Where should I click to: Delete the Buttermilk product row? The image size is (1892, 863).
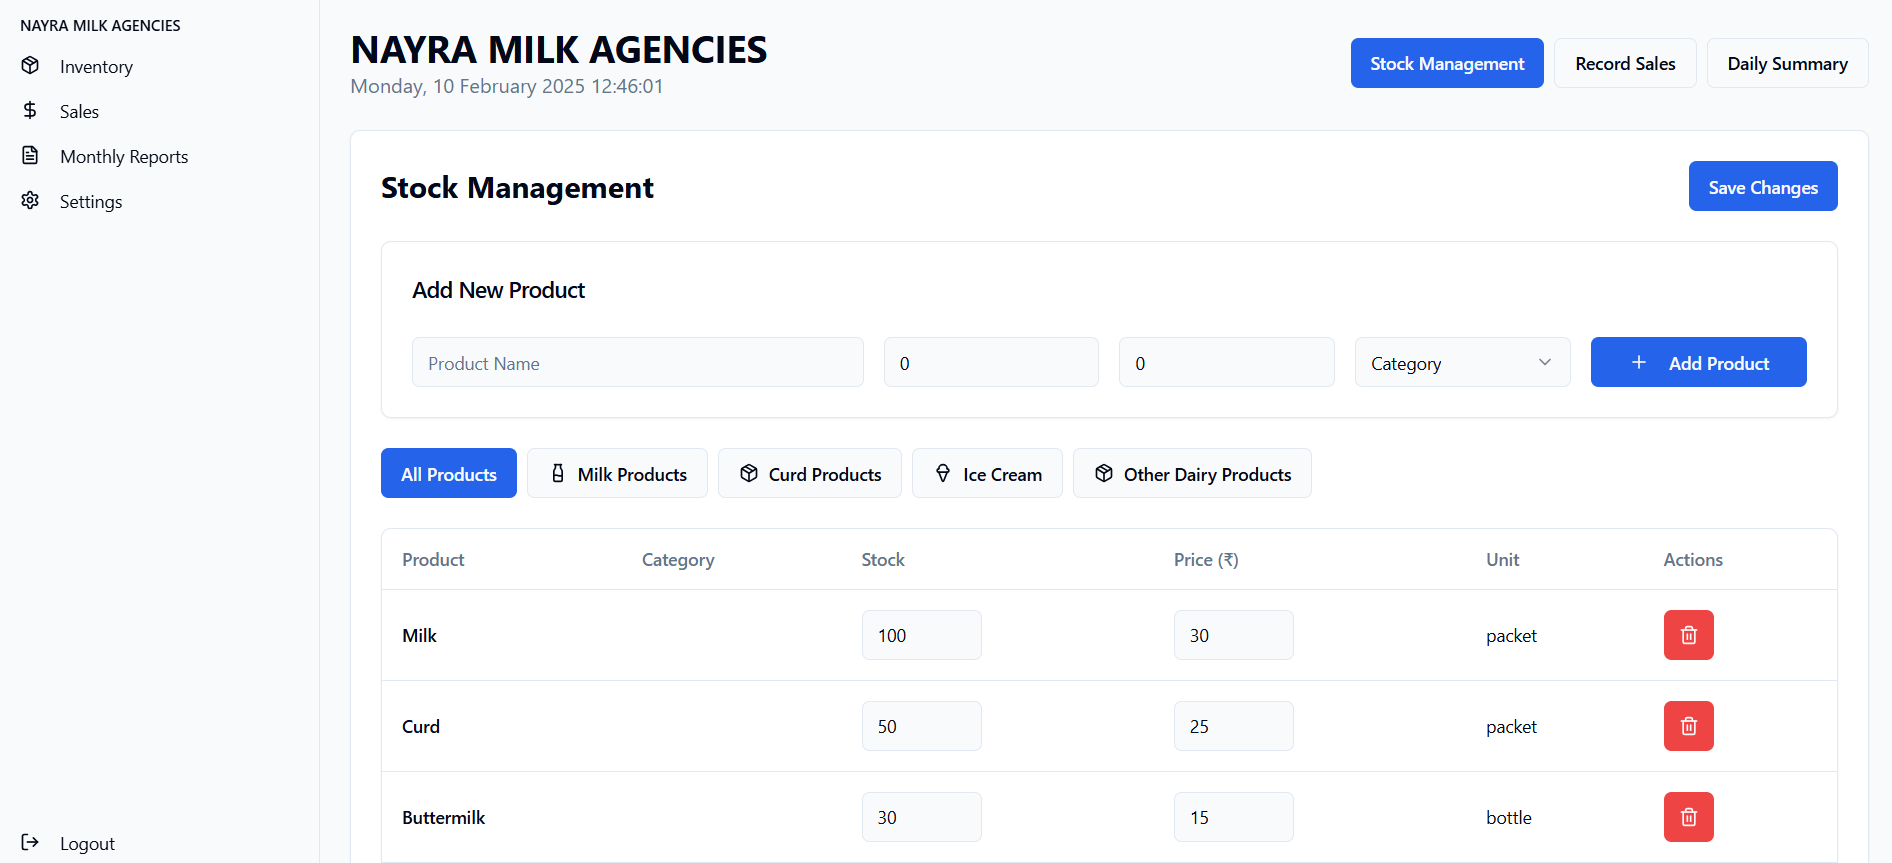click(1688, 817)
